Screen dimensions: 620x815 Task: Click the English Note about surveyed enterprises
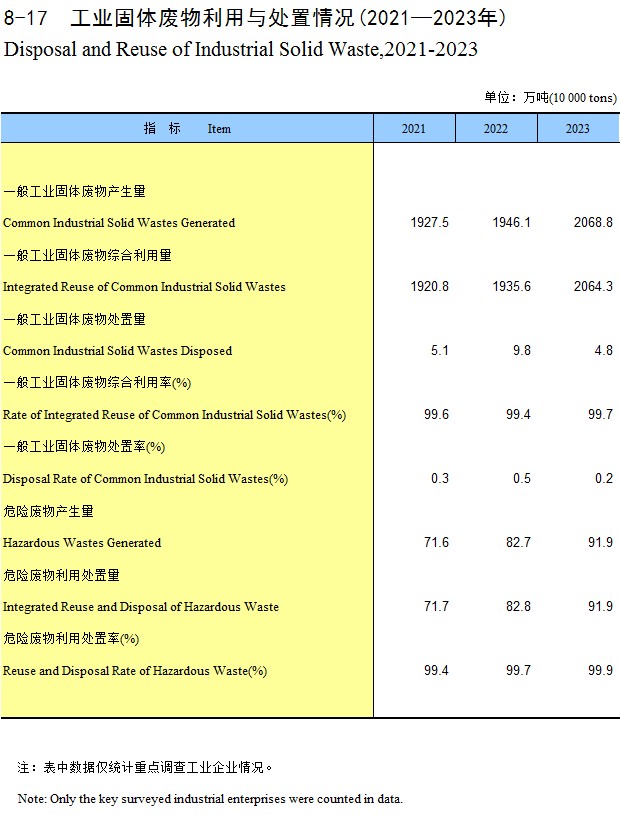pos(210,799)
